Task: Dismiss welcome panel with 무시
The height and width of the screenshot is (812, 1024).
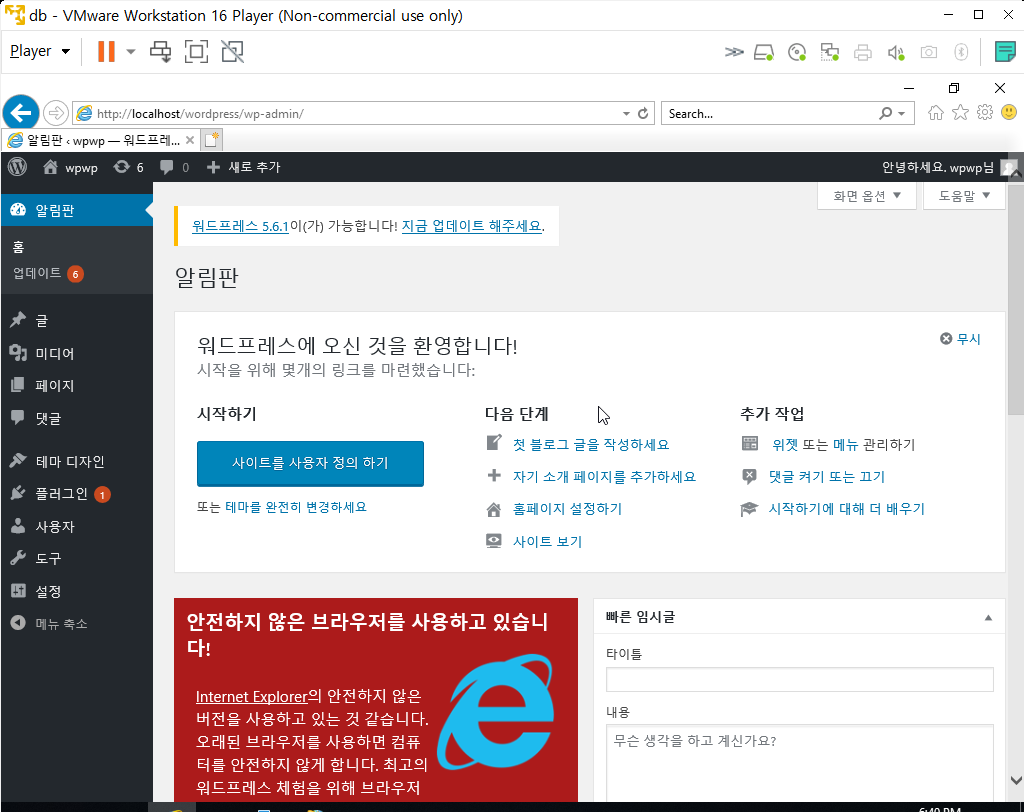Action: point(961,338)
